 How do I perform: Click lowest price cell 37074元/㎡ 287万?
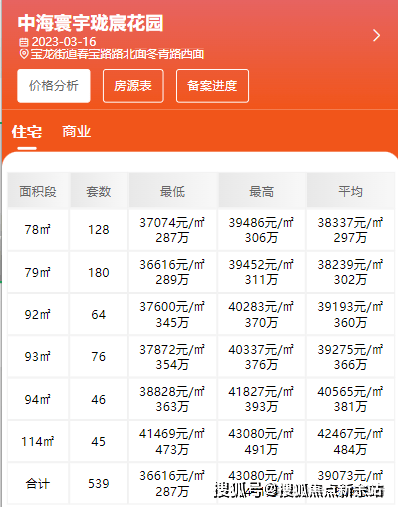click(172, 230)
